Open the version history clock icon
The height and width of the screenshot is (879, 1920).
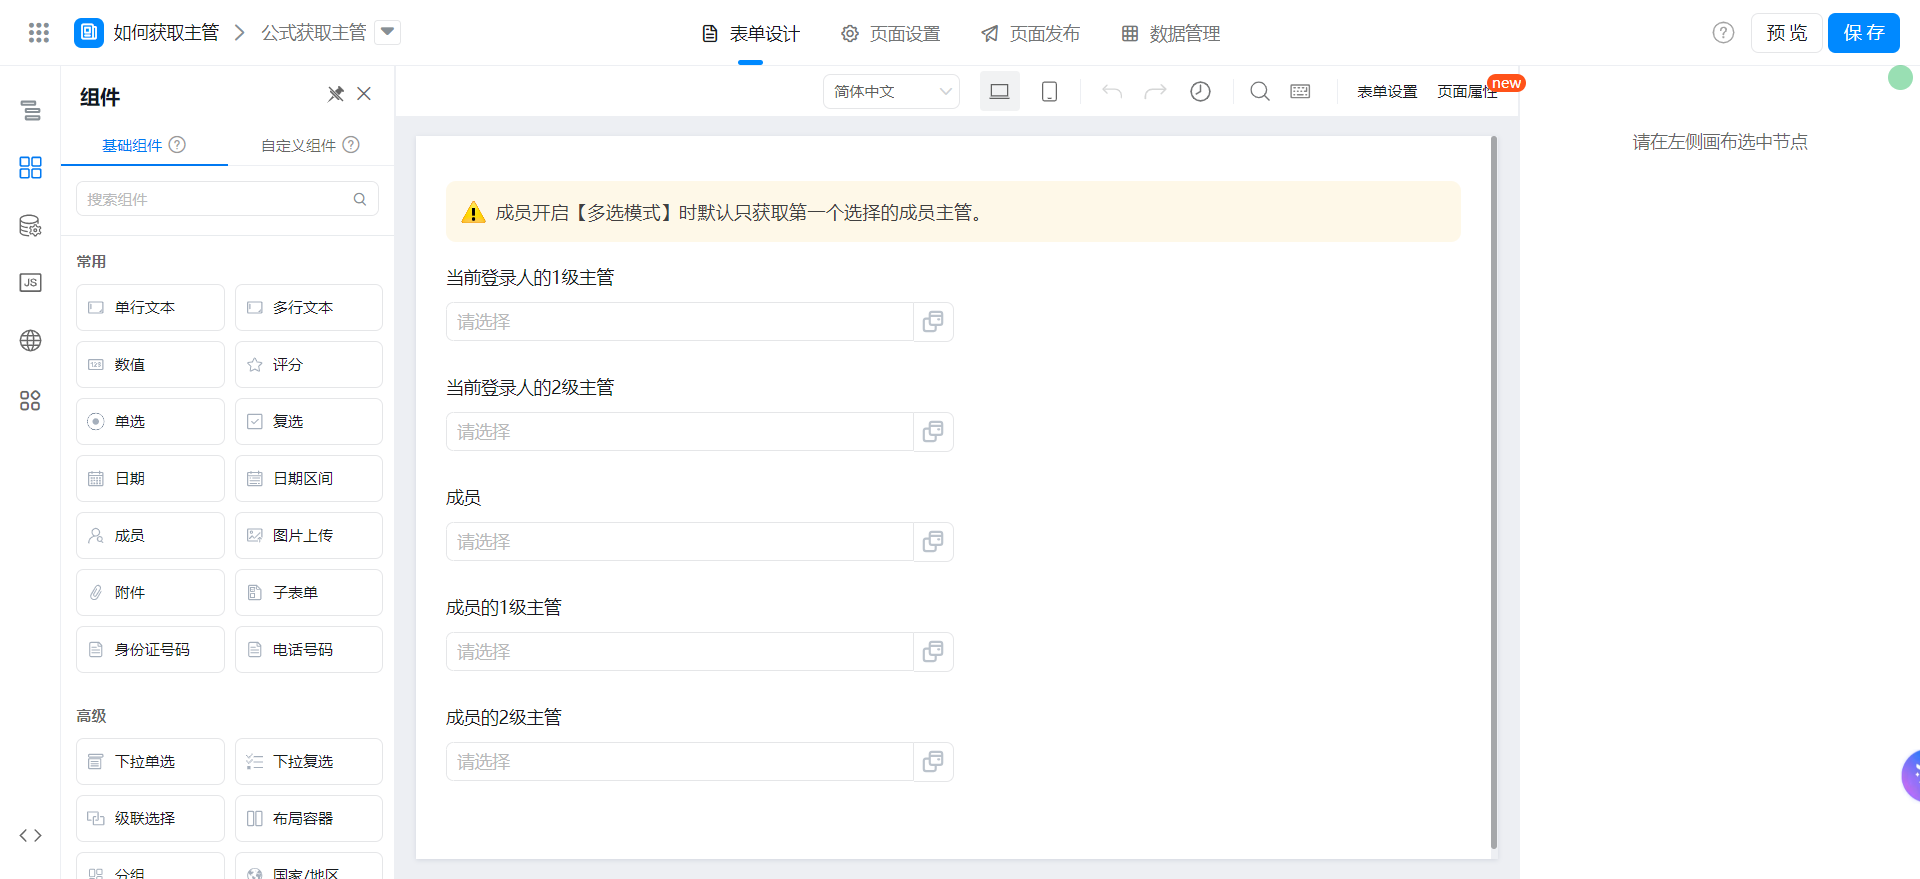click(1200, 91)
